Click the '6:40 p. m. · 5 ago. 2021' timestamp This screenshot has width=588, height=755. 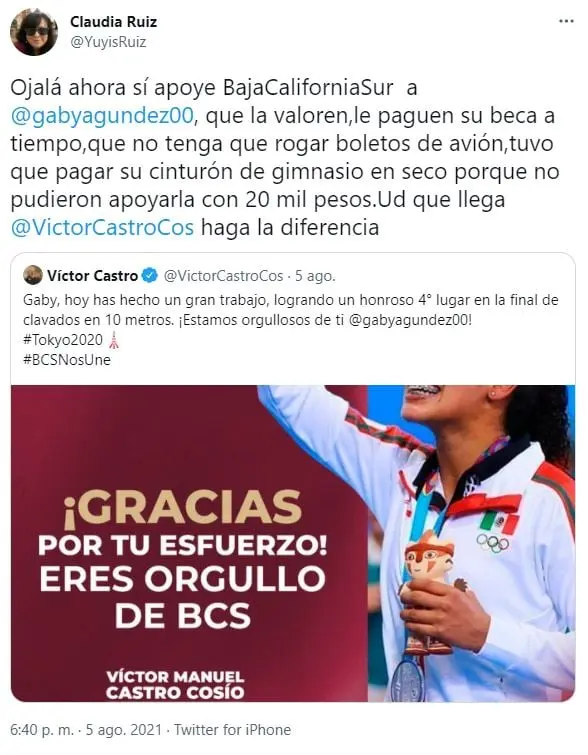[86, 729]
